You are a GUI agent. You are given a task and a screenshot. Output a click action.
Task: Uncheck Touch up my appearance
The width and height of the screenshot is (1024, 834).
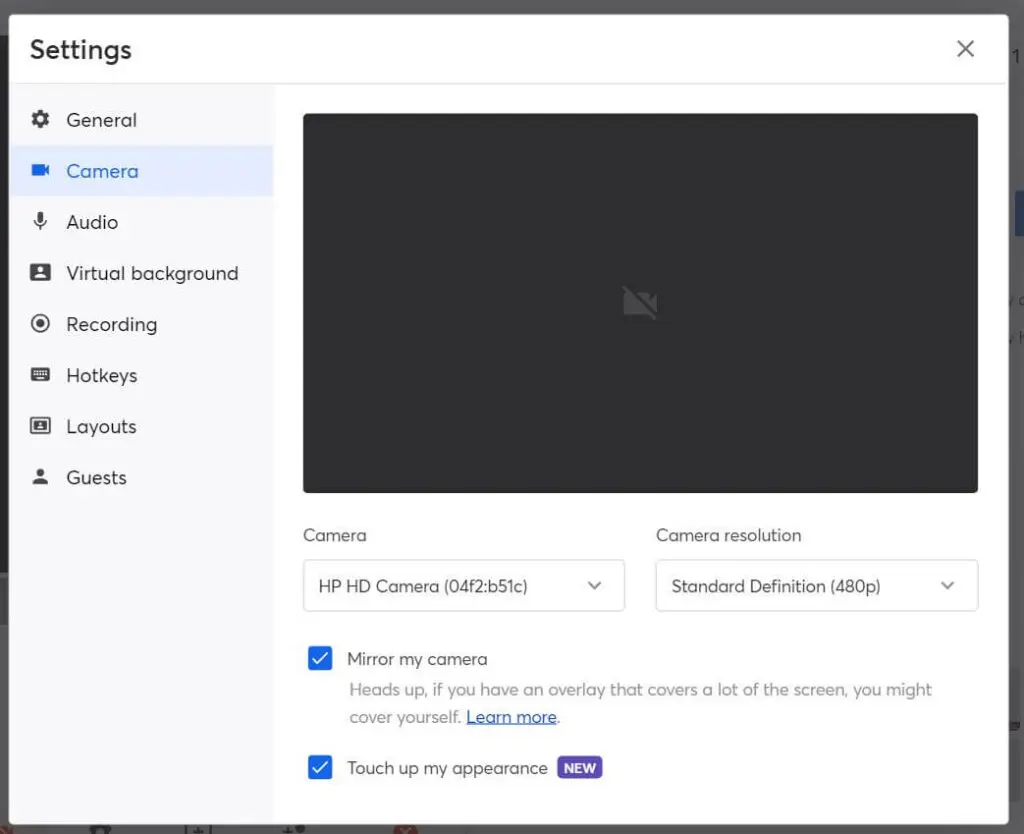(x=320, y=767)
